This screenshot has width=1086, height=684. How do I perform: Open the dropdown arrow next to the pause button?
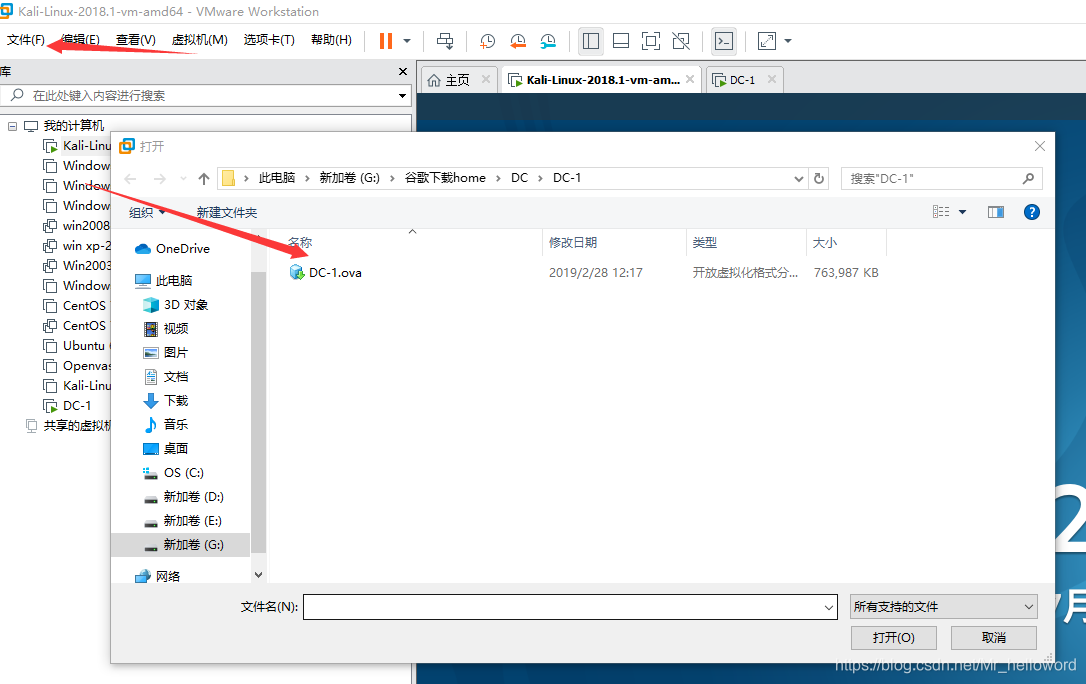(407, 41)
